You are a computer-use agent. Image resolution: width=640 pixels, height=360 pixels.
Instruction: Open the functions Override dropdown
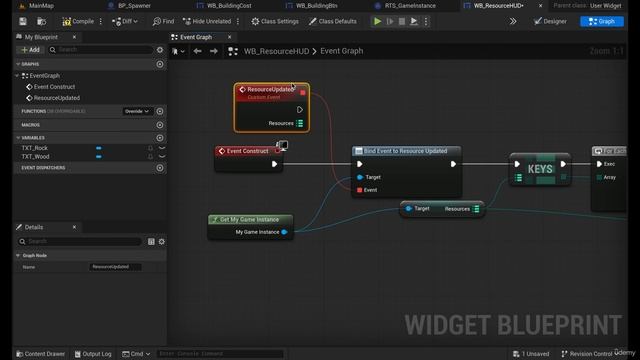click(137, 111)
